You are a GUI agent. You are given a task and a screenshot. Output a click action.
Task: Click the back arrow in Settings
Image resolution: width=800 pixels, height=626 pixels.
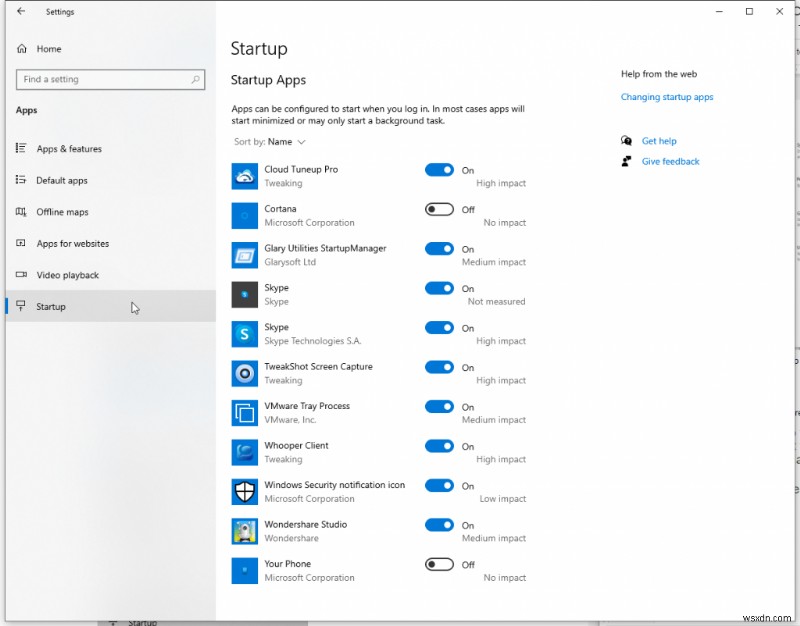(22, 11)
